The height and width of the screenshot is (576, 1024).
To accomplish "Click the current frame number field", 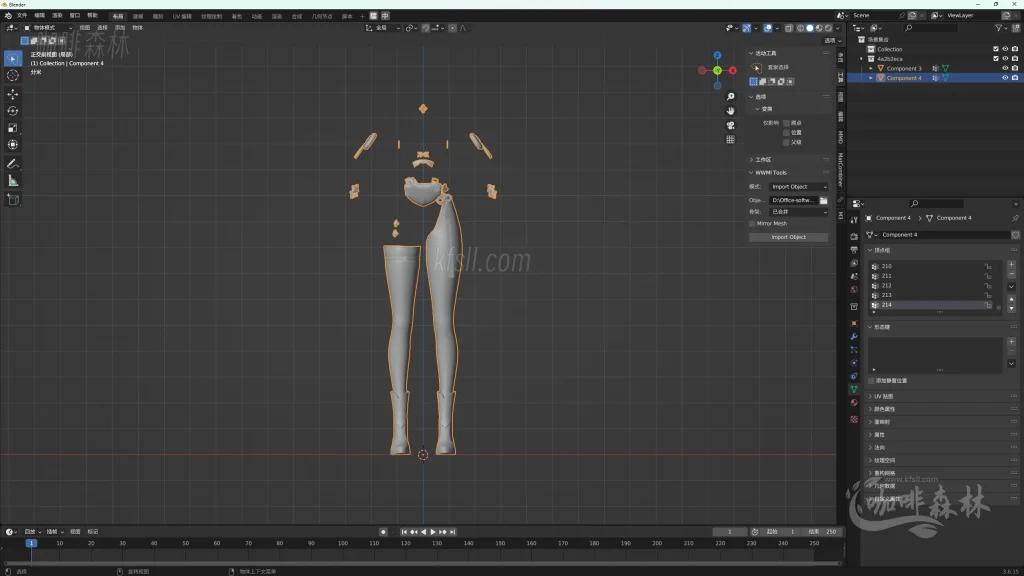I will tap(729, 532).
